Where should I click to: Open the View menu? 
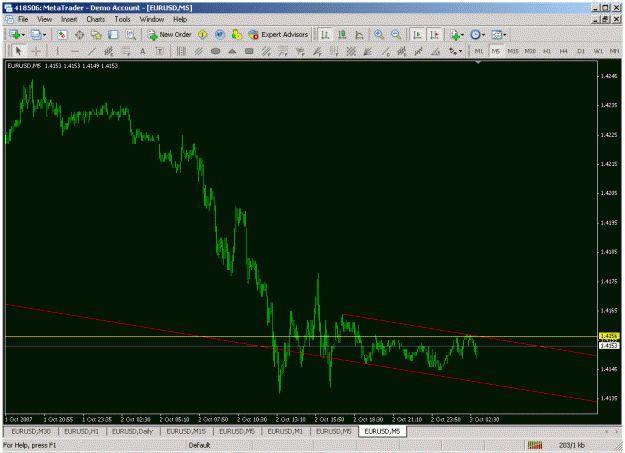point(45,19)
